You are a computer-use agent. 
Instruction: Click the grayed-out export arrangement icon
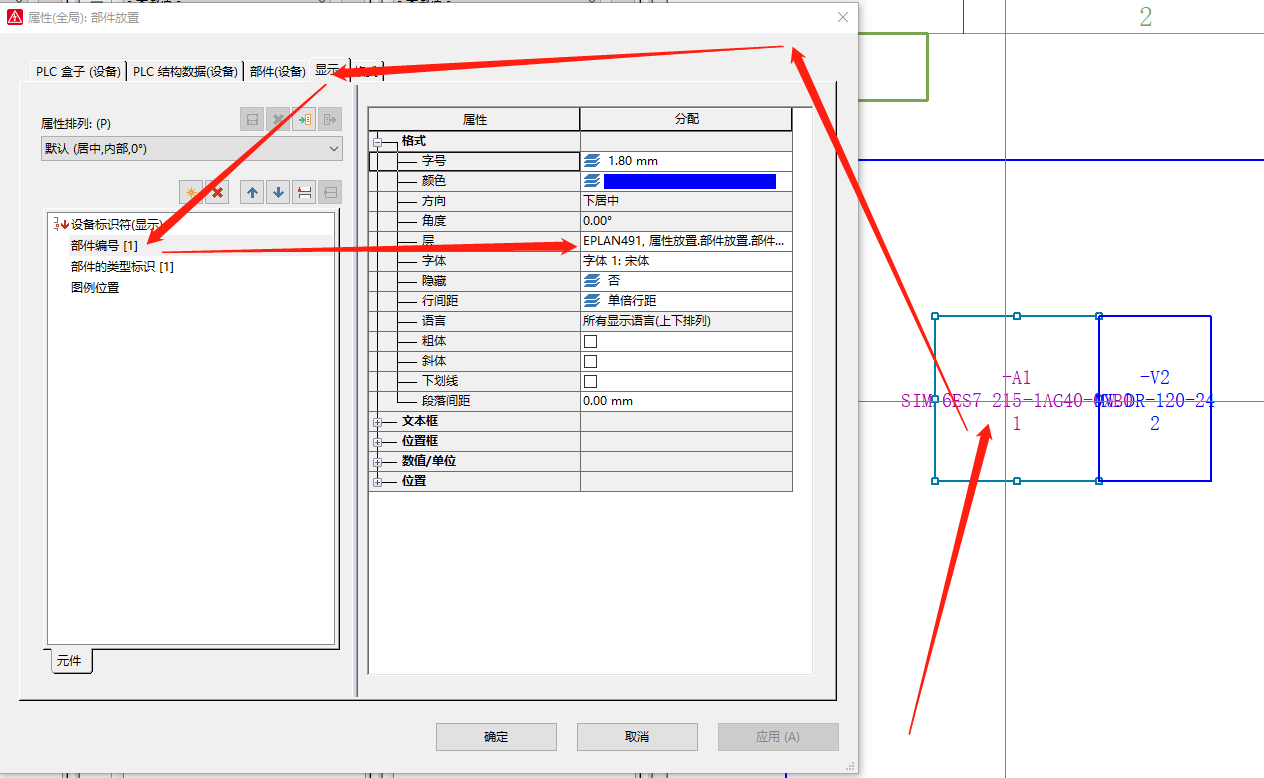coord(330,120)
